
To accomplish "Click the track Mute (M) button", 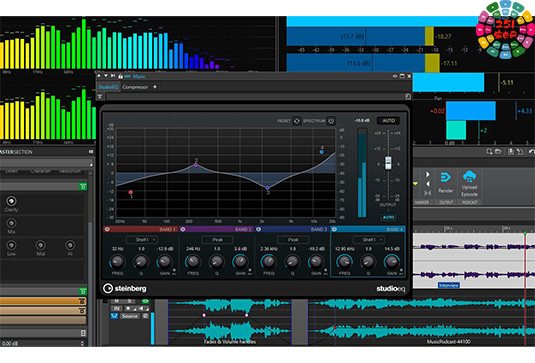I will [x=117, y=301].
